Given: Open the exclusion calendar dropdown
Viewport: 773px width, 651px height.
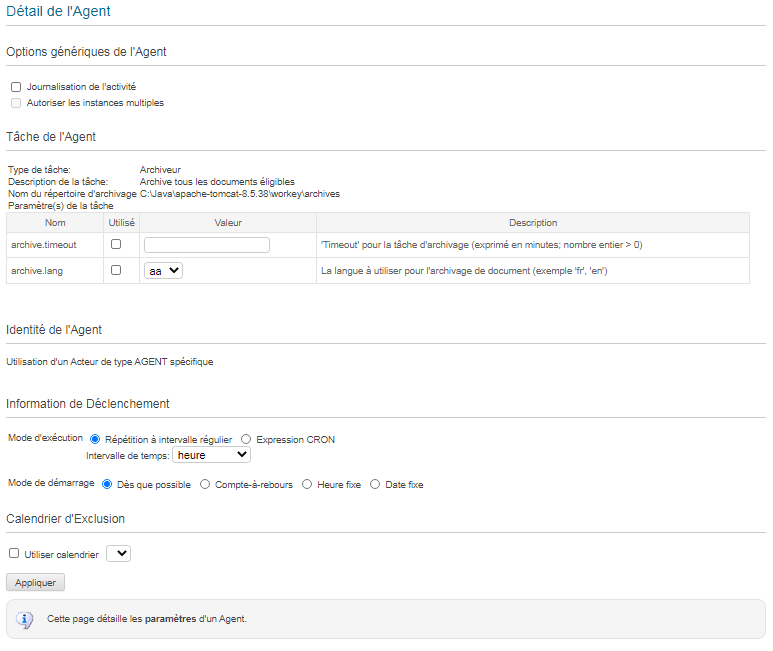Looking at the screenshot, I should point(118,553).
